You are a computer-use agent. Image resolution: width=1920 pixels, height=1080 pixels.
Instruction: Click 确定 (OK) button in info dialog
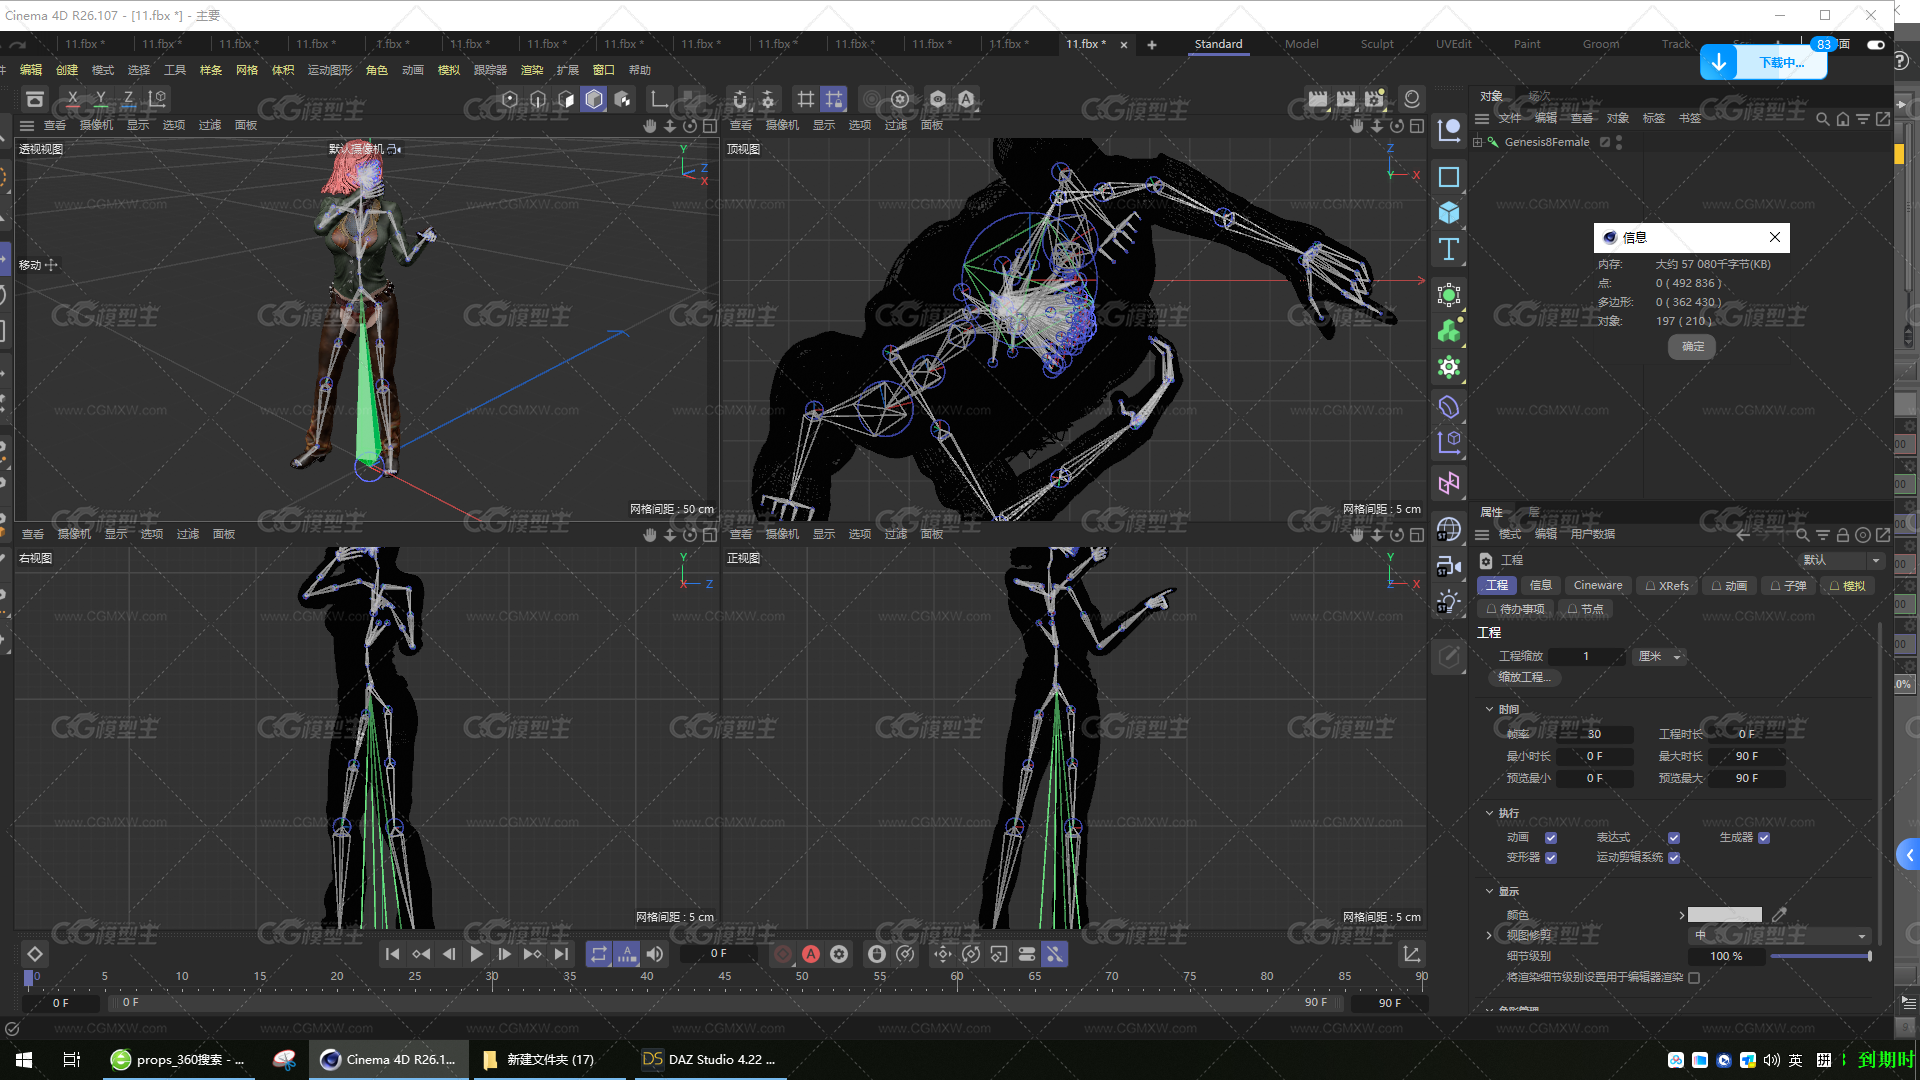1695,345
